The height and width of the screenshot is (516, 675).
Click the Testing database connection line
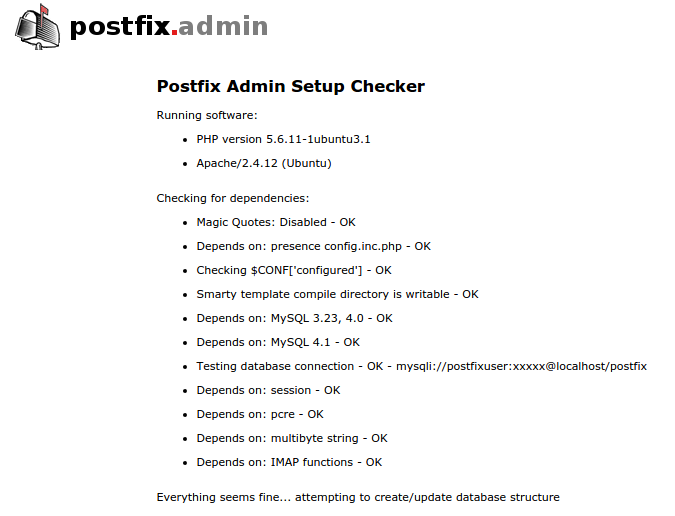290,366
